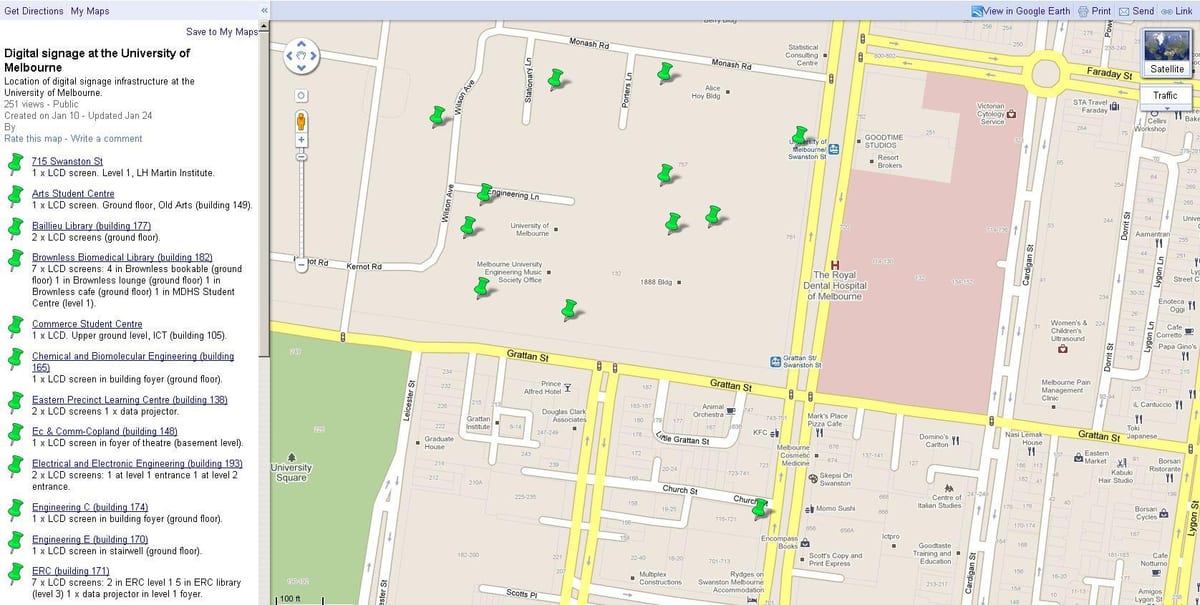Open the 715 Swanston St entry
Screen dimensions: 1200x605
pyautogui.click(x=67, y=161)
